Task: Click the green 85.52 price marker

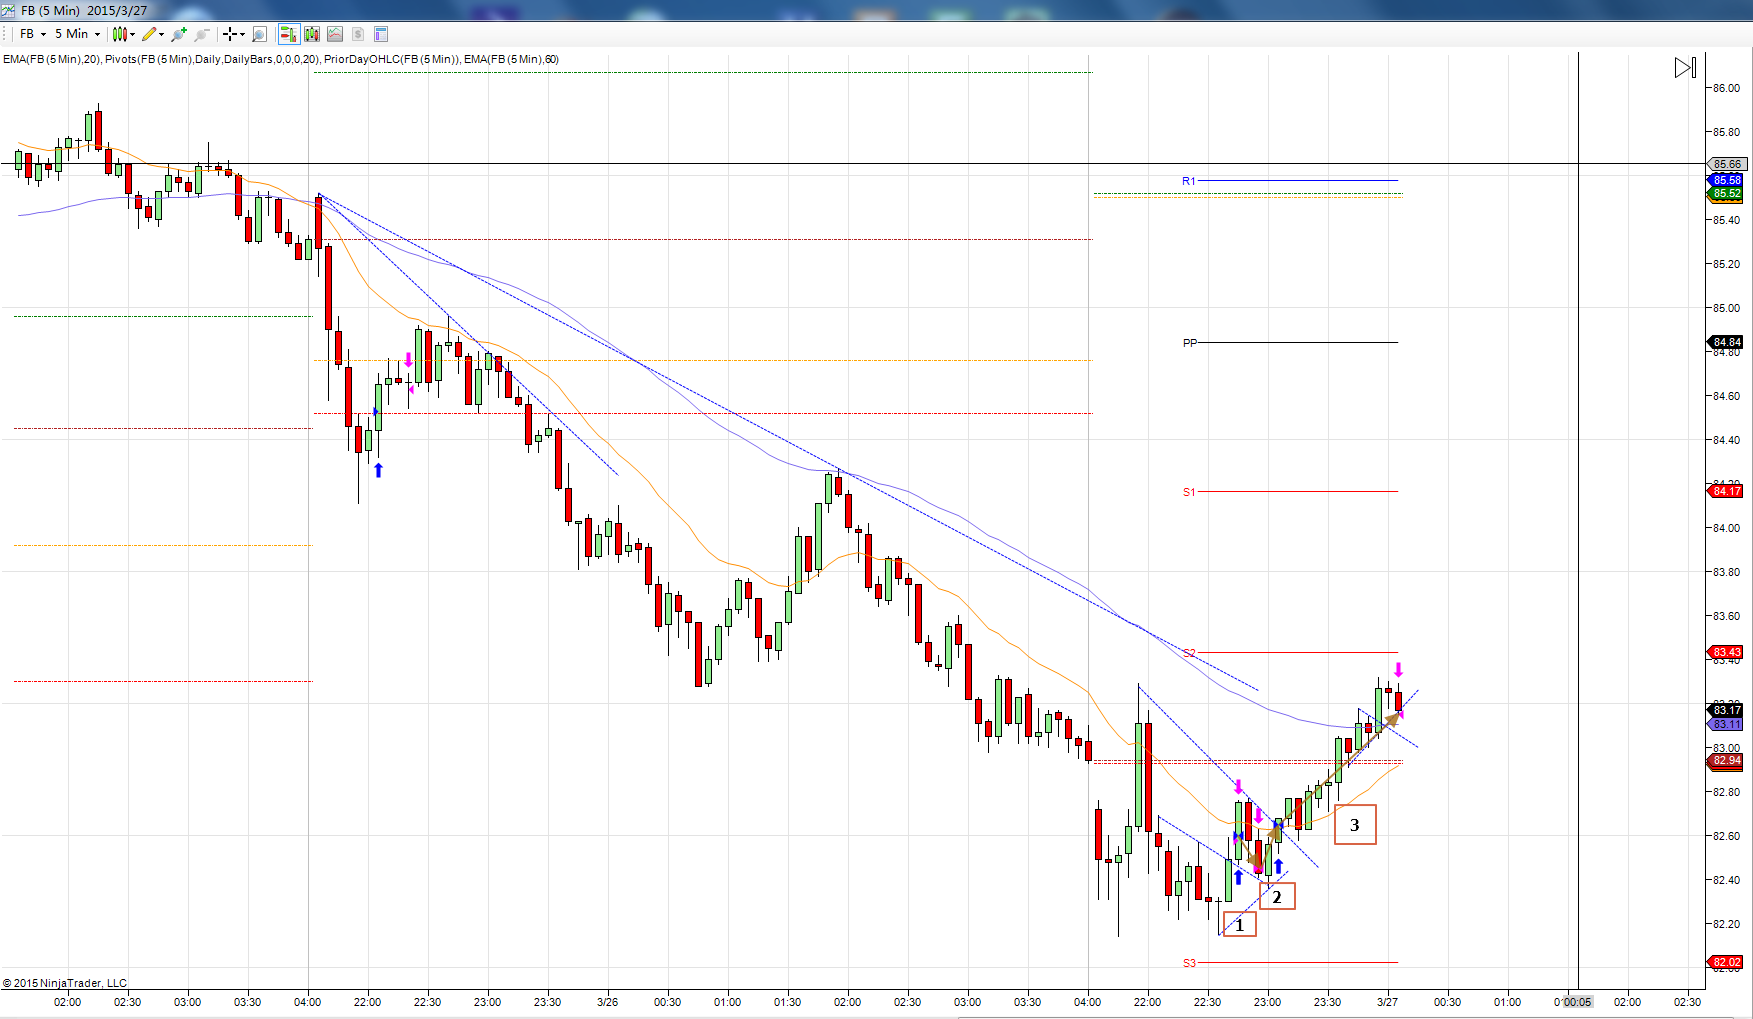Action: pyautogui.click(x=1726, y=193)
